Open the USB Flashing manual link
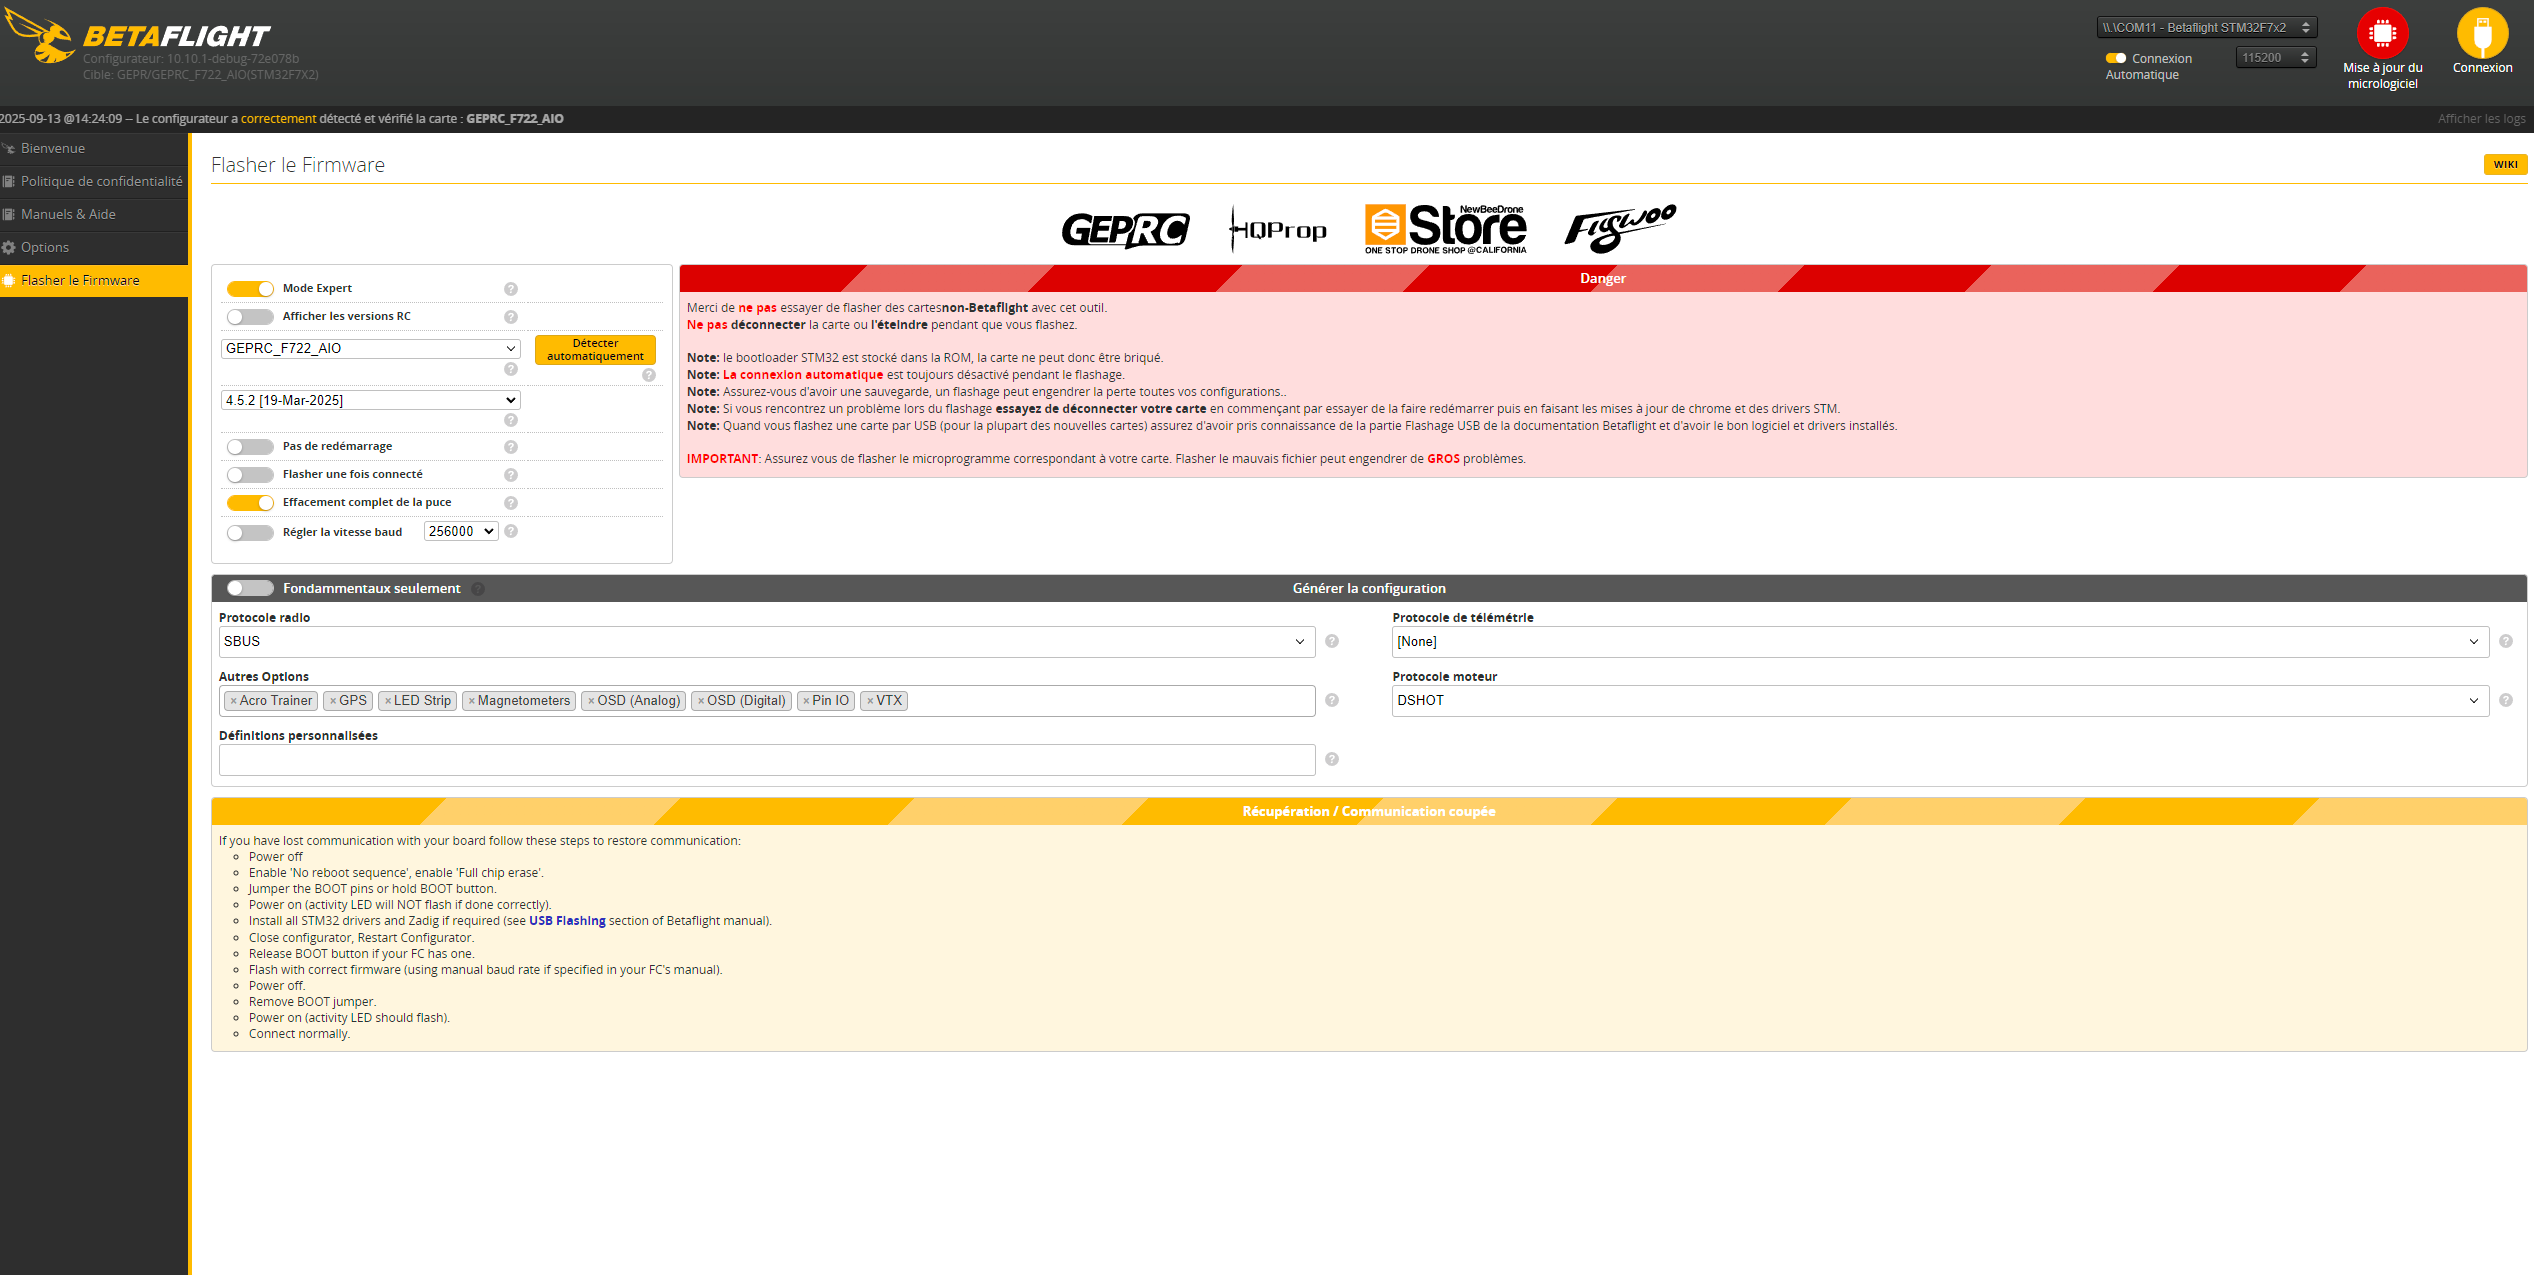The height and width of the screenshot is (1275, 2534). point(567,921)
